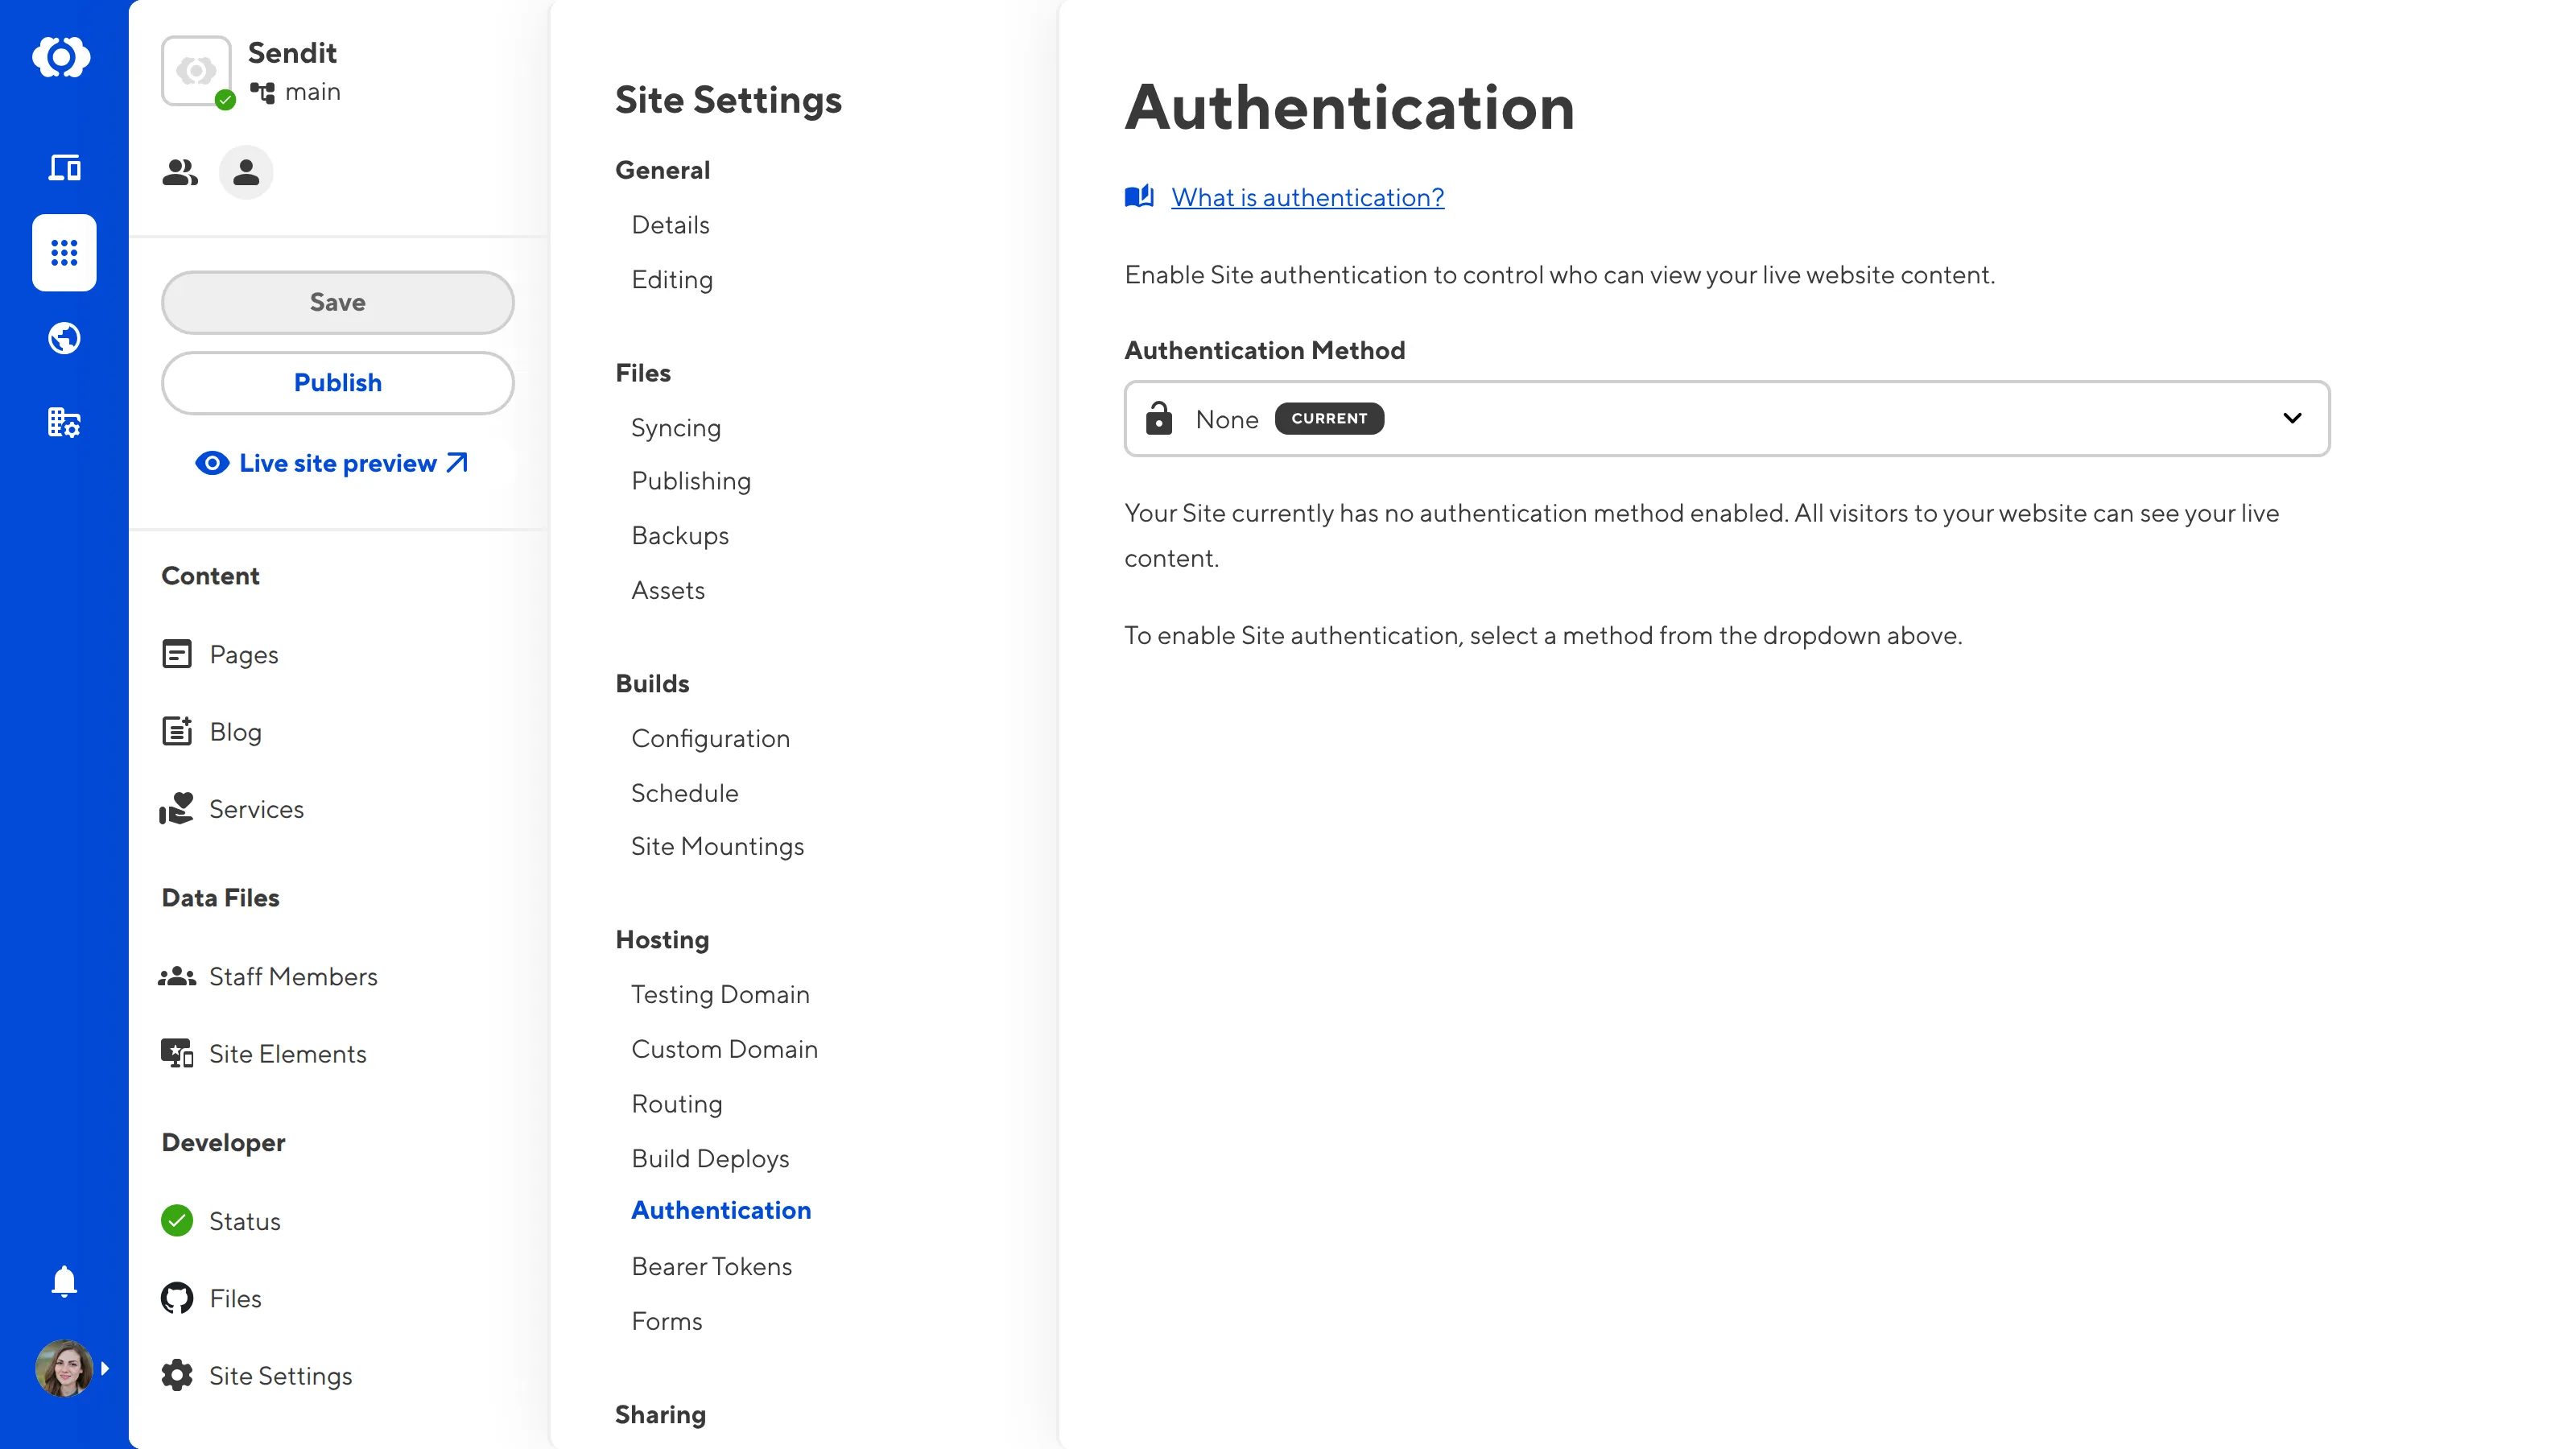Click the CloudCannon logo icon

click(x=62, y=57)
